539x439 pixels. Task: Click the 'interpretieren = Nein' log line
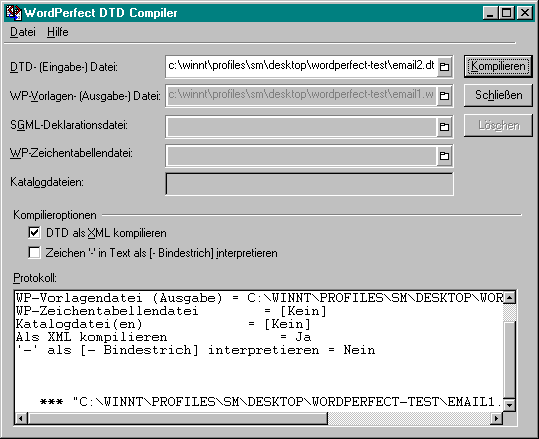195,350
